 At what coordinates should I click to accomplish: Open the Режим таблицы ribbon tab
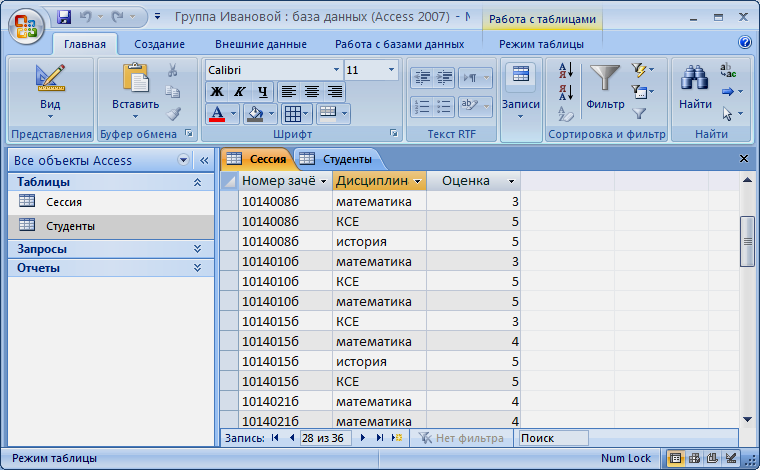tap(541, 44)
